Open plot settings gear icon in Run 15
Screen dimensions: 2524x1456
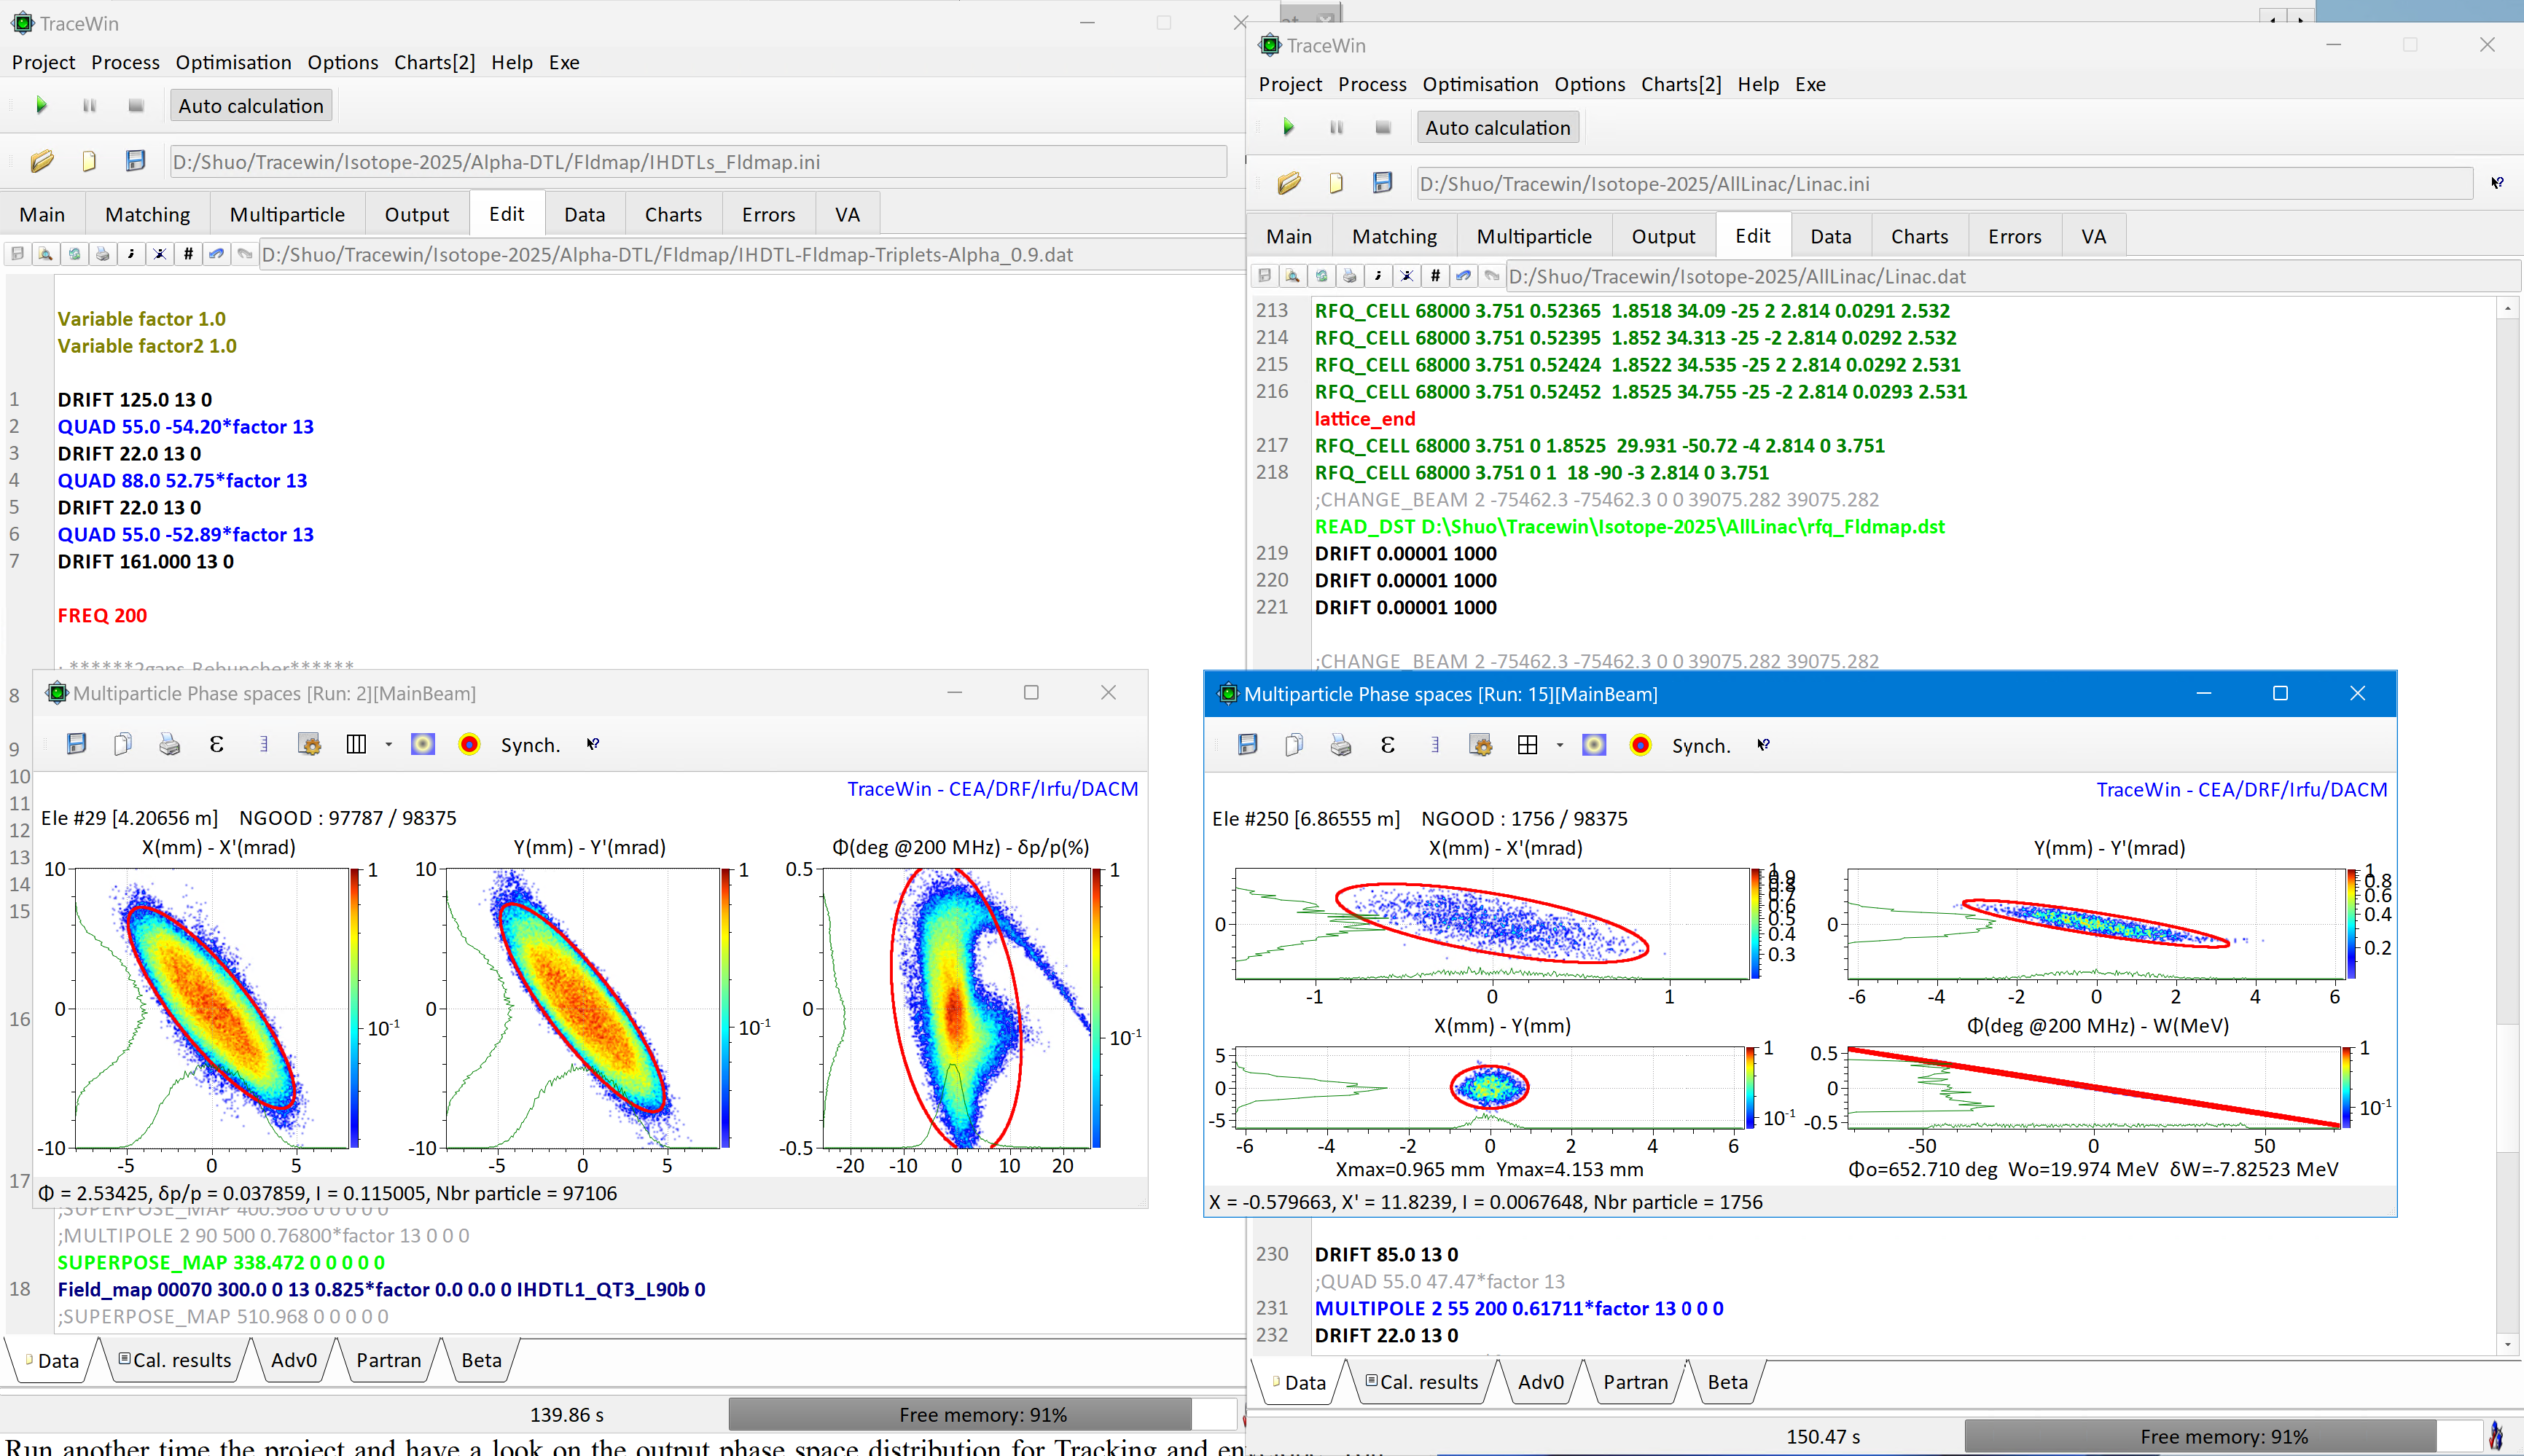(x=1481, y=745)
